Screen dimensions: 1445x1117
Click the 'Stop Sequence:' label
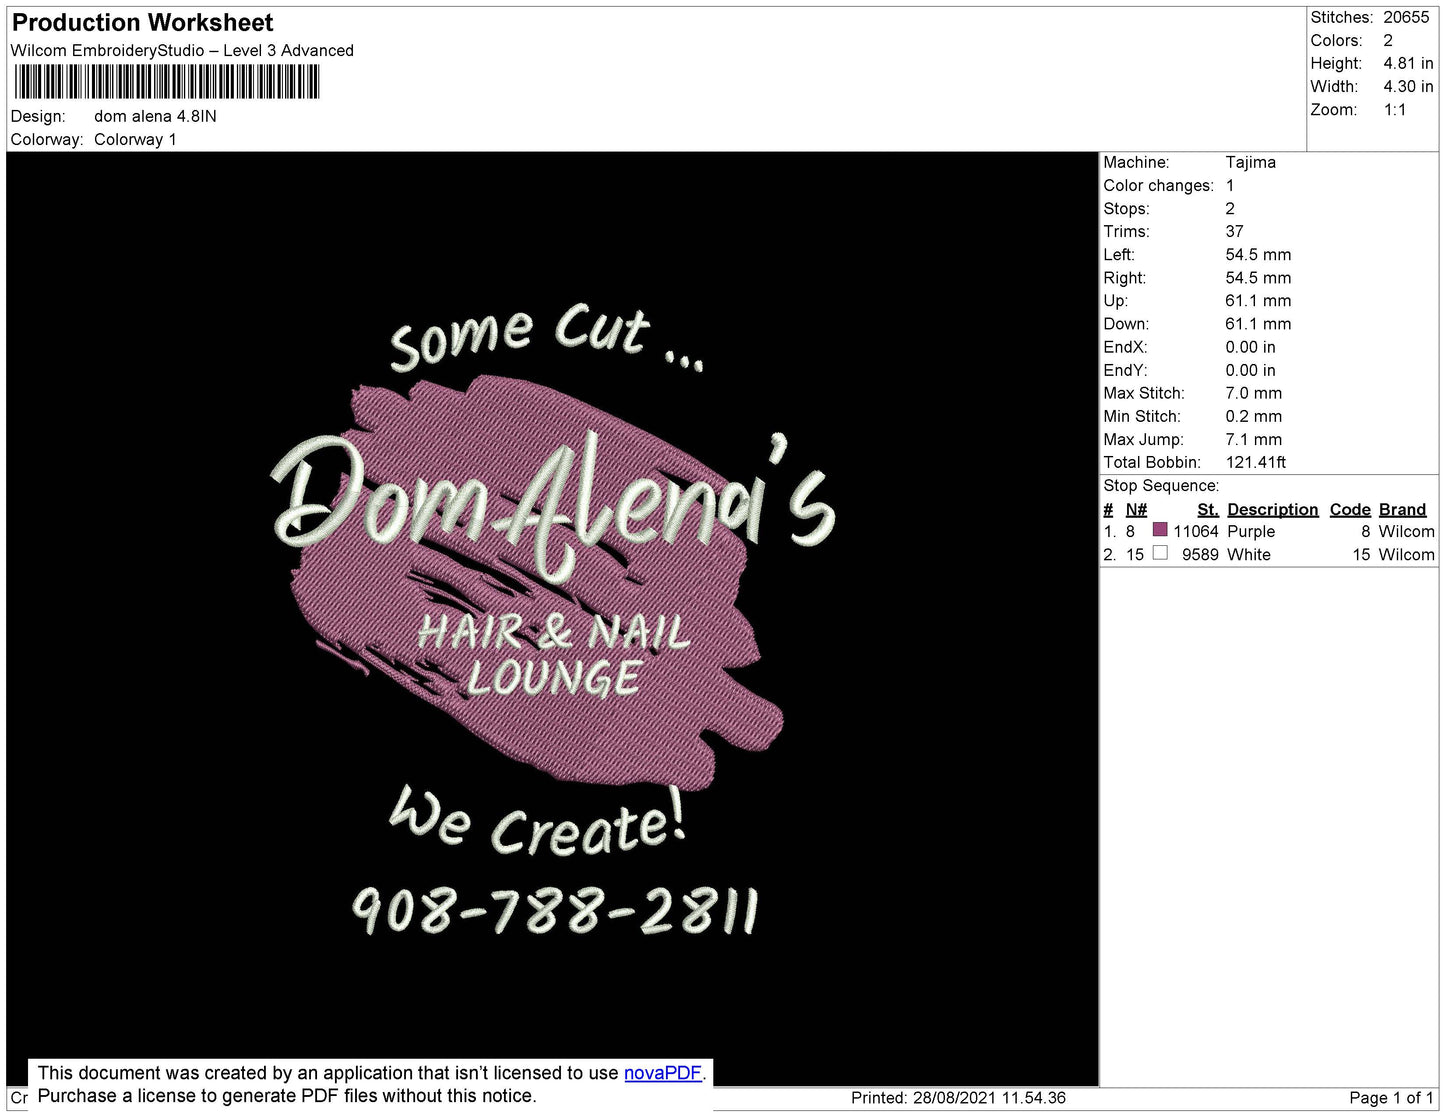[x=1161, y=486]
